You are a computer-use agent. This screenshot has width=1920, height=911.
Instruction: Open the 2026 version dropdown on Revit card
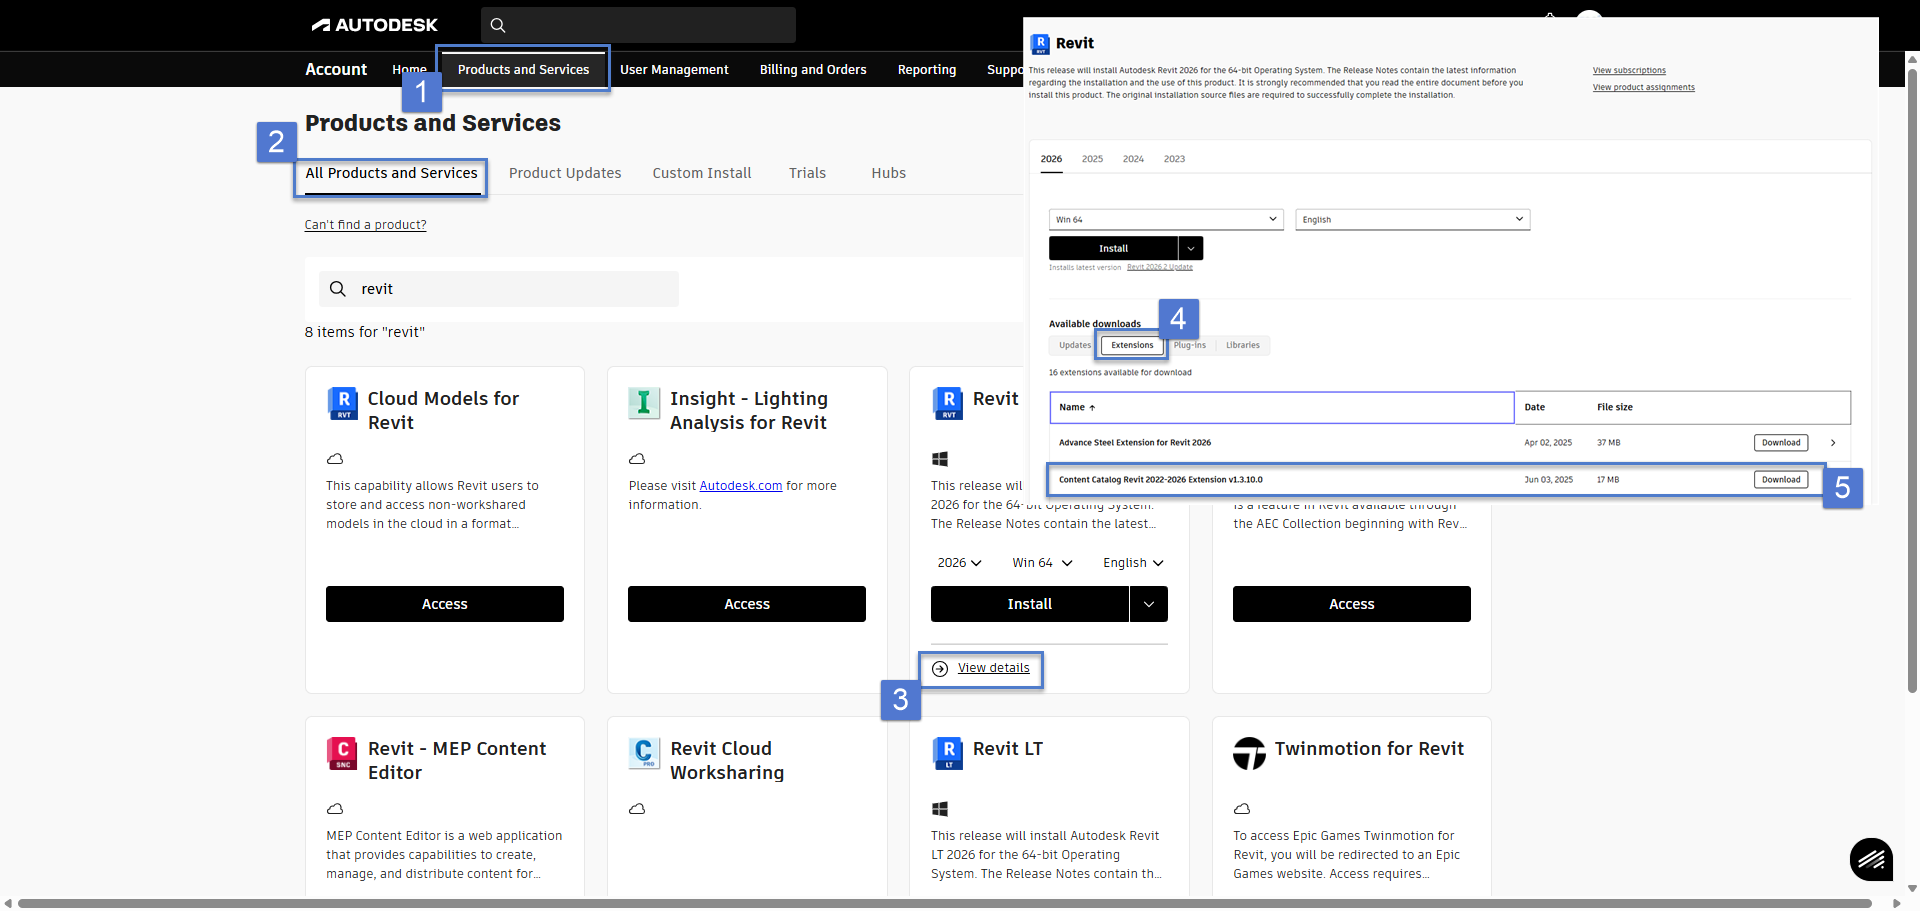959,563
